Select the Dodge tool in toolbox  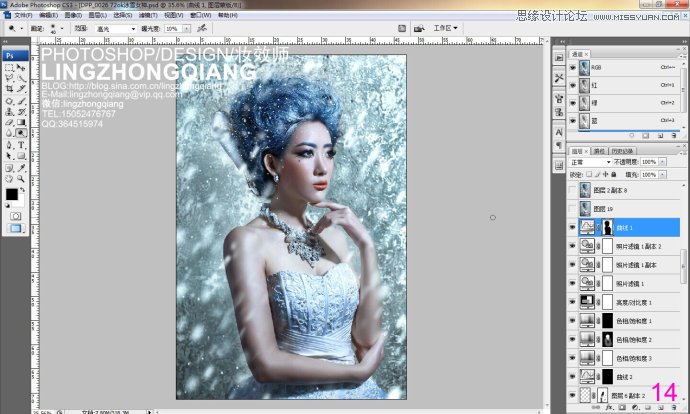coord(21,133)
